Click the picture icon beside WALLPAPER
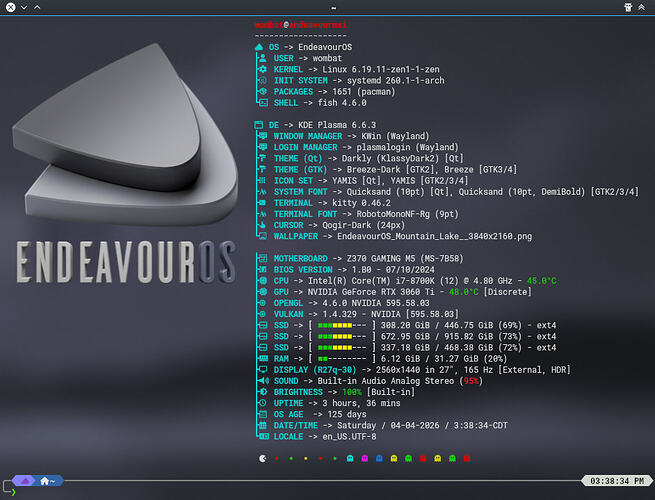655x500 pixels. click(263, 236)
